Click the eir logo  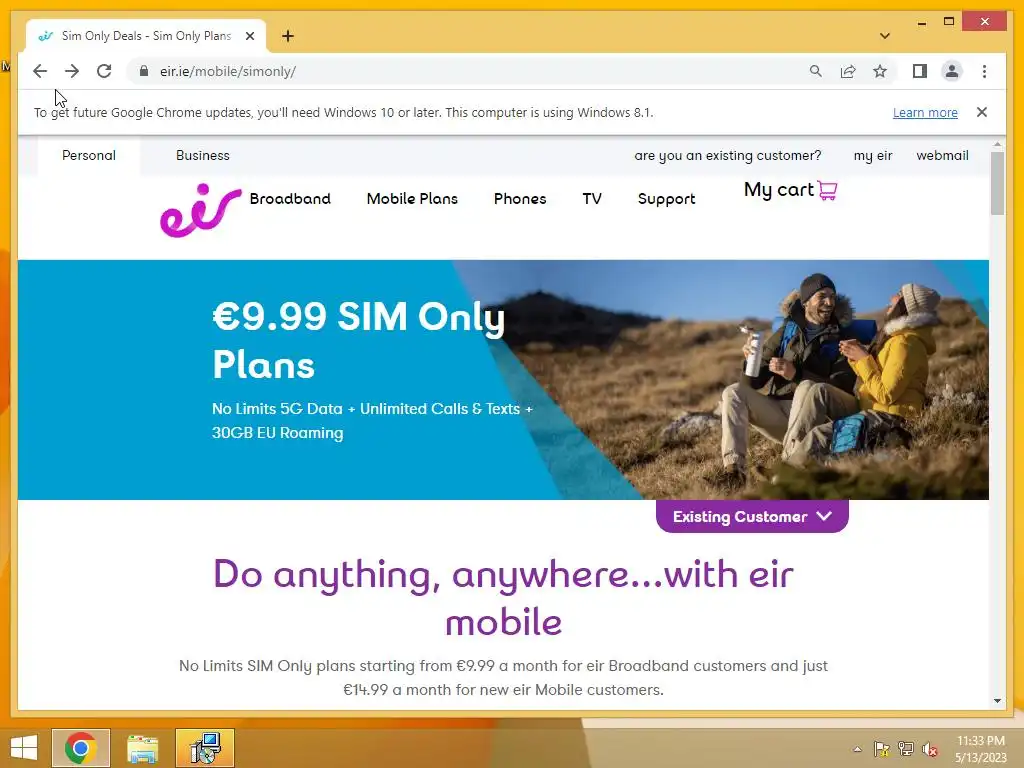pyautogui.click(x=200, y=210)
